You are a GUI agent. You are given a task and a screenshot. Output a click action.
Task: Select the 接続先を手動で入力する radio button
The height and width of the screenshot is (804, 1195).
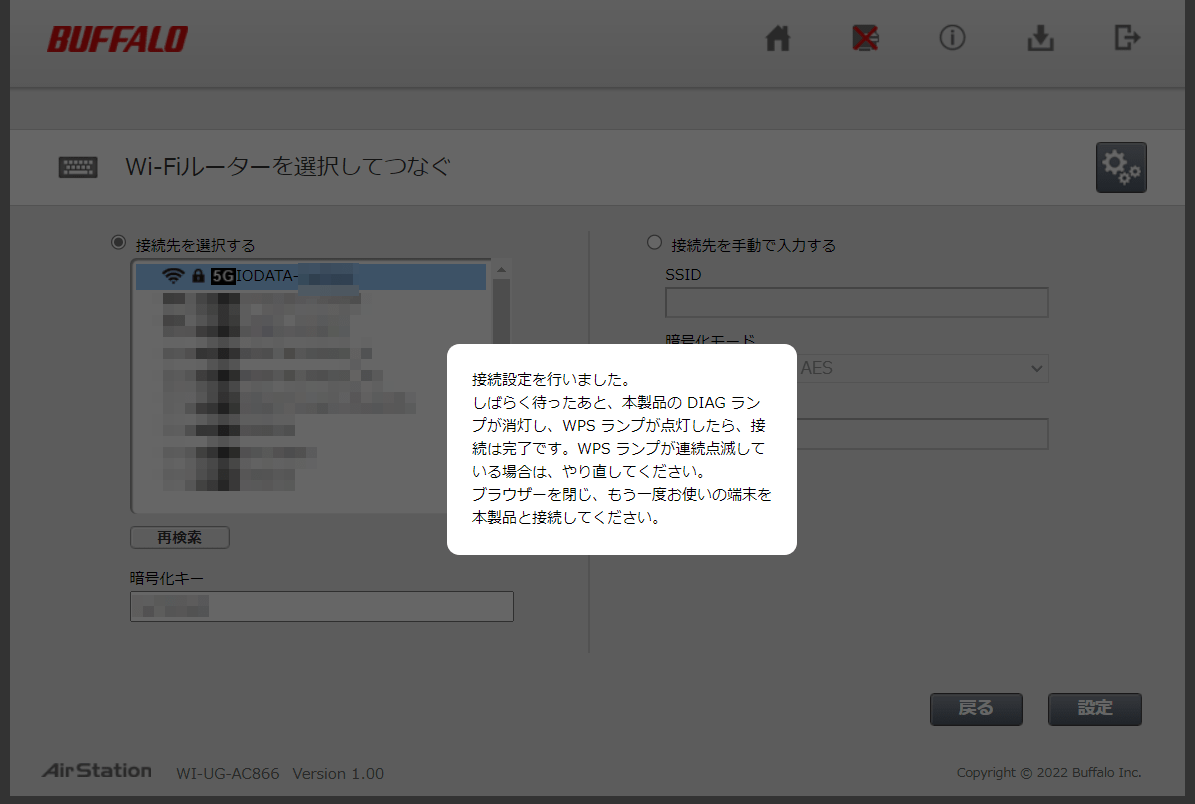click(655, 243)
